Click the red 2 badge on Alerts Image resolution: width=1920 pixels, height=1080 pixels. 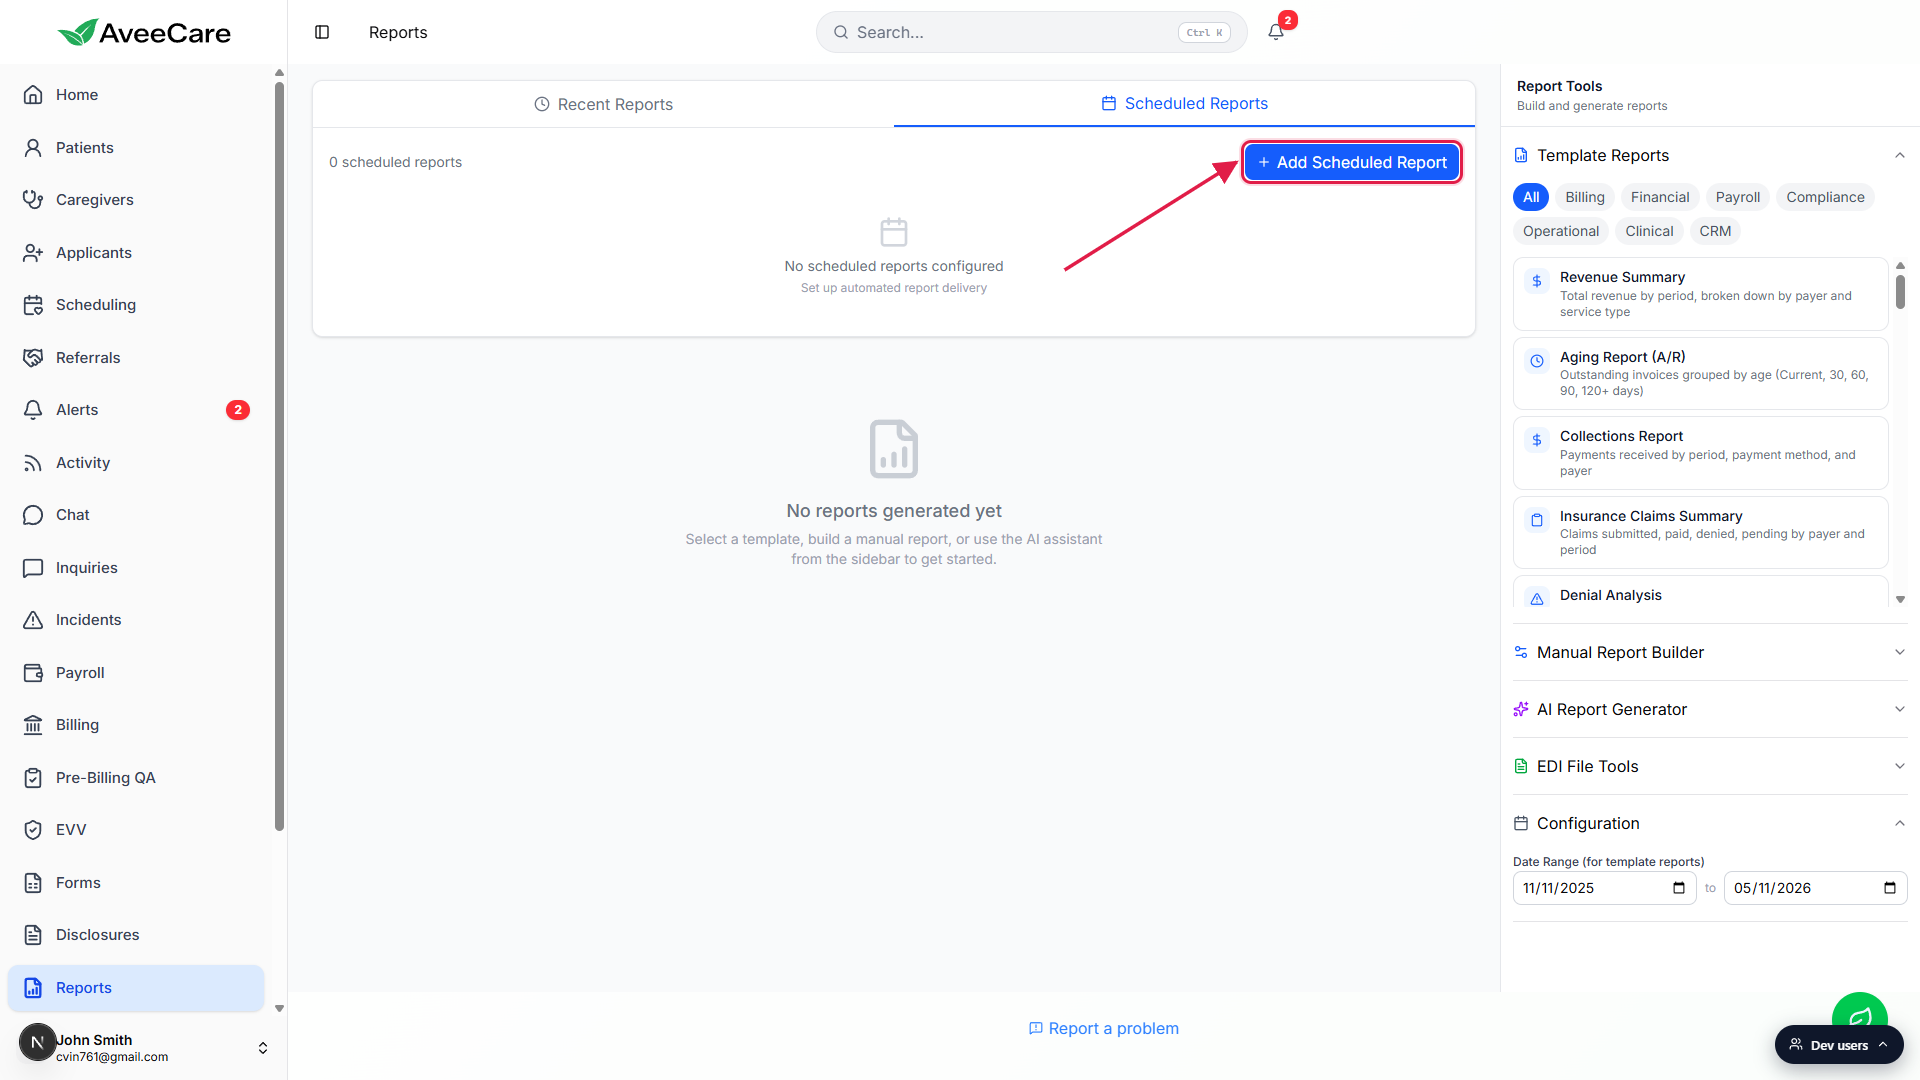coord(238,410)
